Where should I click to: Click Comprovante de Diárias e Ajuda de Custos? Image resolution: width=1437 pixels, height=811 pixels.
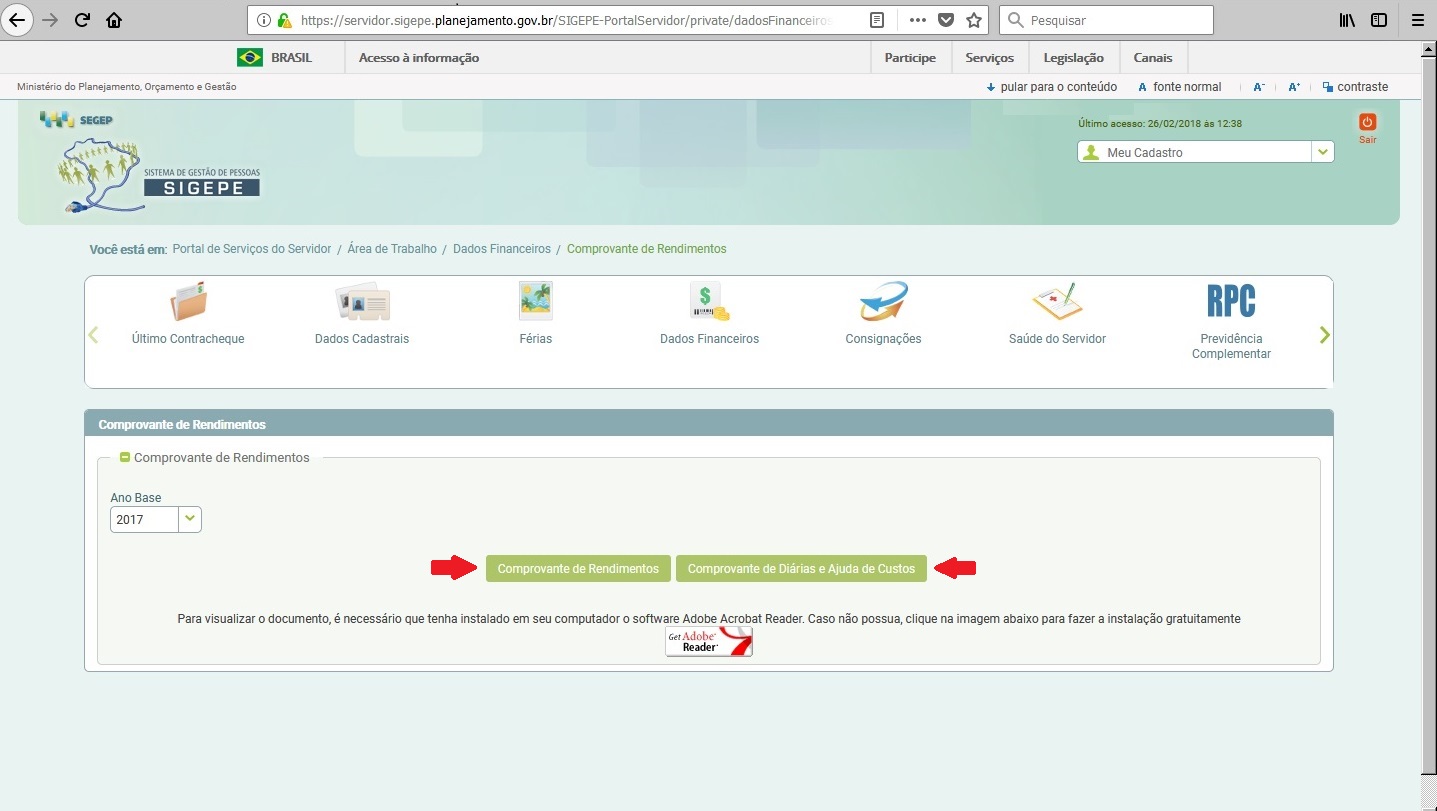click(801, 569)
